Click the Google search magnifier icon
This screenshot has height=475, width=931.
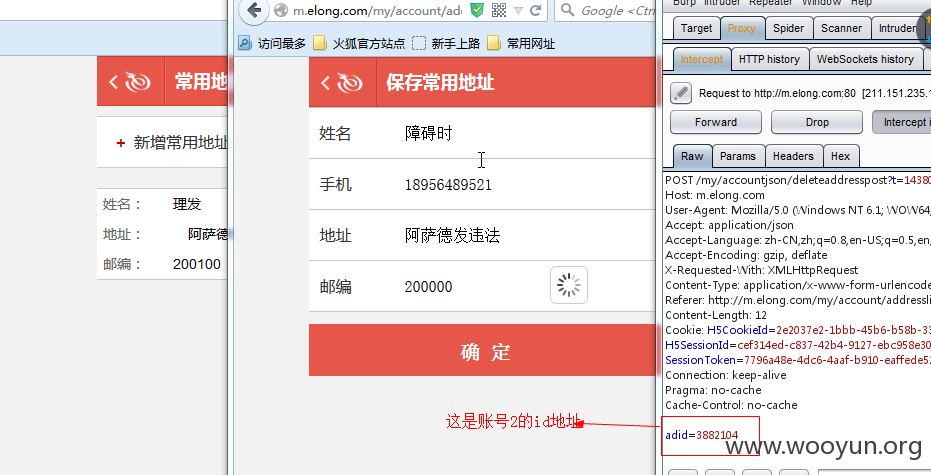point(568,10)
